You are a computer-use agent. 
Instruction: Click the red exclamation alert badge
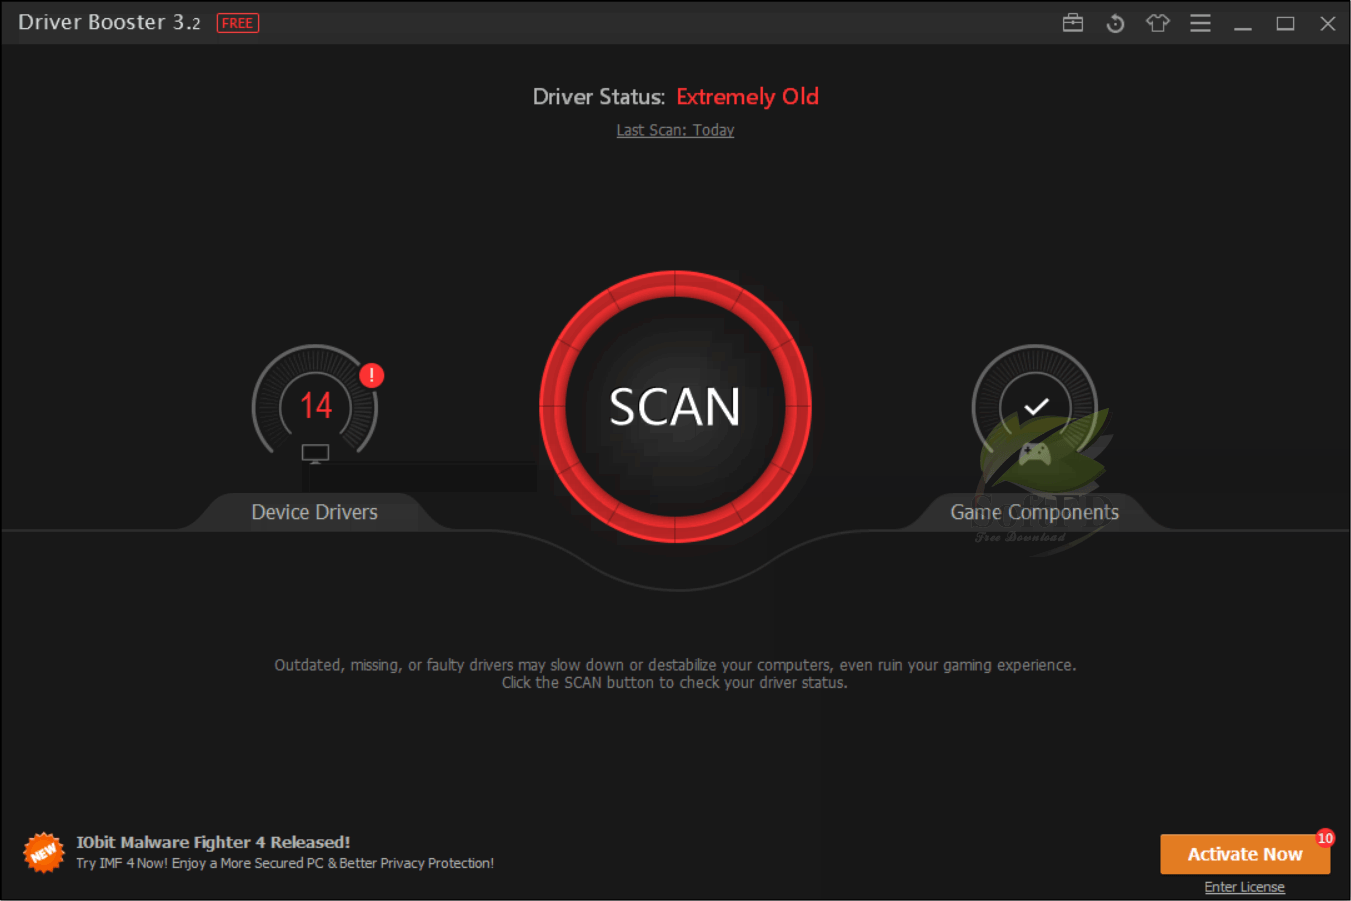click(x=372, y=375)
